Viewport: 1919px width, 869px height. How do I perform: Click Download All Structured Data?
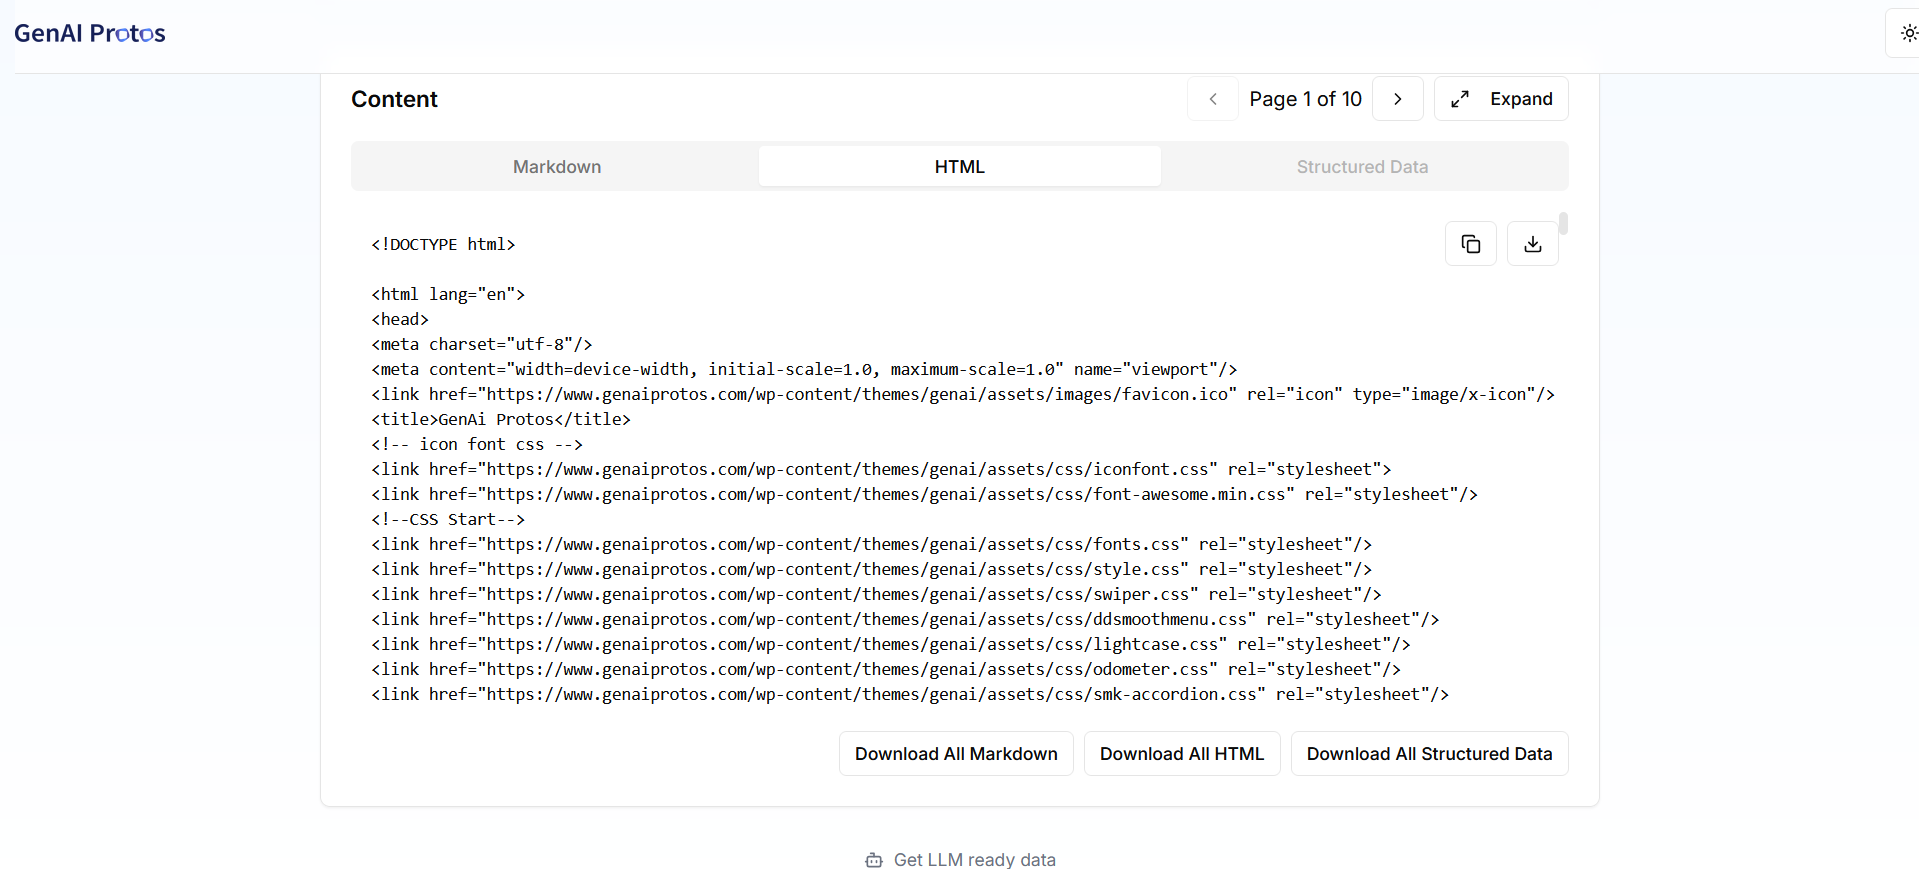(x=1429, y=754)
